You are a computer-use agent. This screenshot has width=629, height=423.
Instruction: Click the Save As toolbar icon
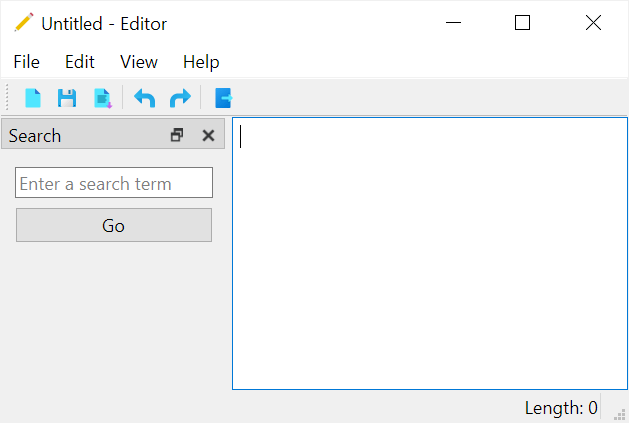point(102,98)
